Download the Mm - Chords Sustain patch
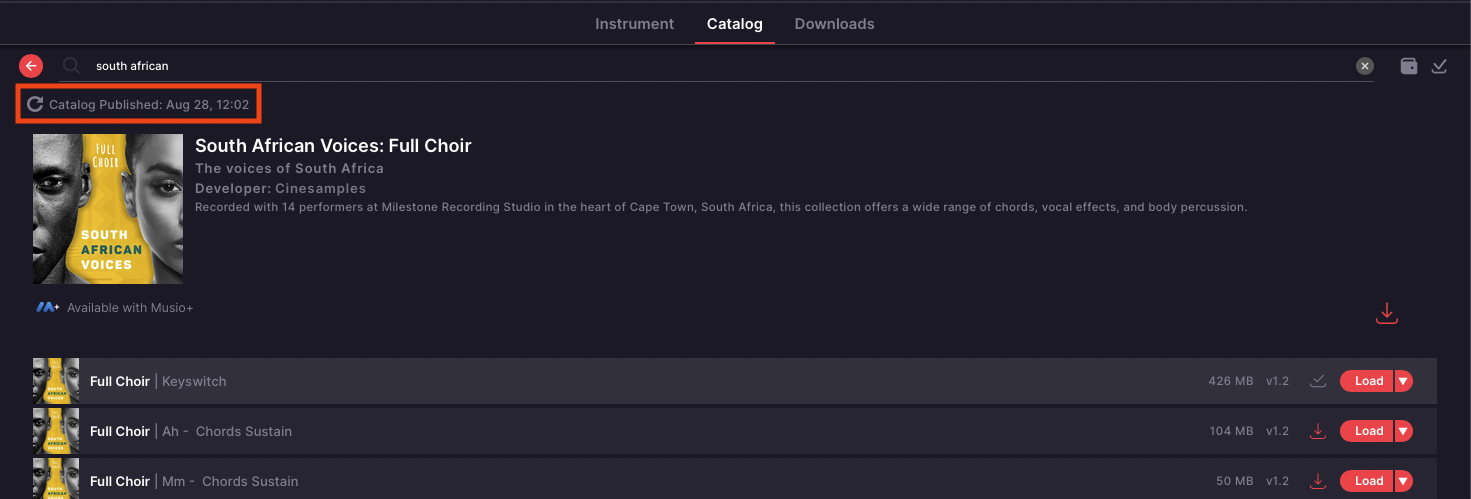 [x=1318, y=481]
